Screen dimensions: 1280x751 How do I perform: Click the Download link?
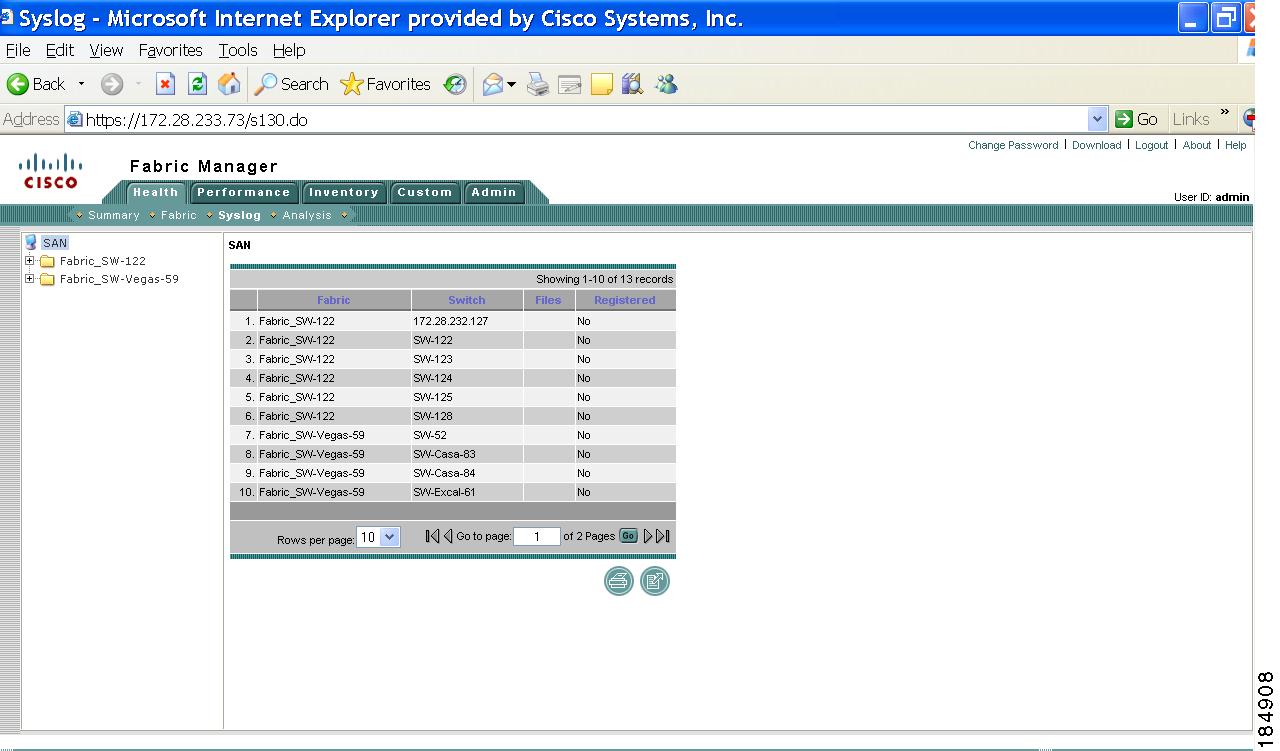pos(1097,146)
